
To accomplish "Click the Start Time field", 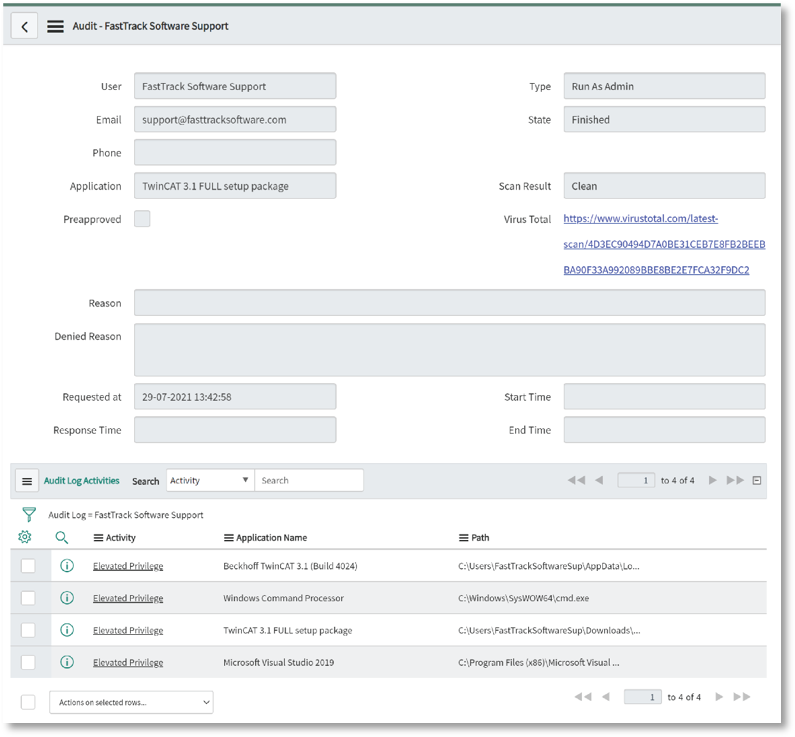I will pyautogui.click(x=664, y=396).
